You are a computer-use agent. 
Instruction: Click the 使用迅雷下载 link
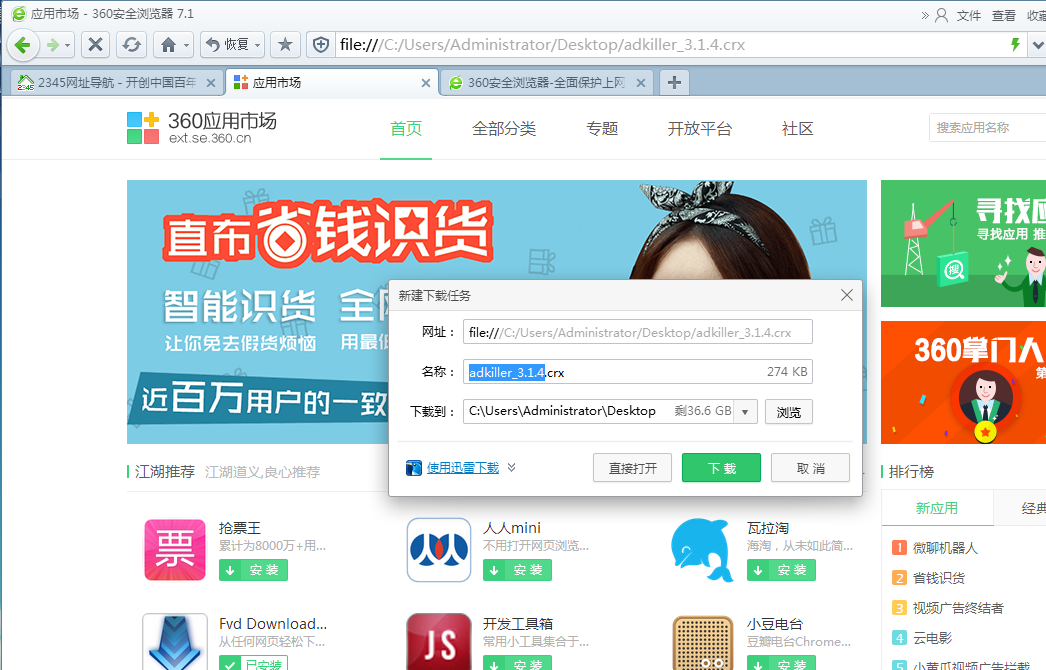pyautogui.click(x=462, y=467)
